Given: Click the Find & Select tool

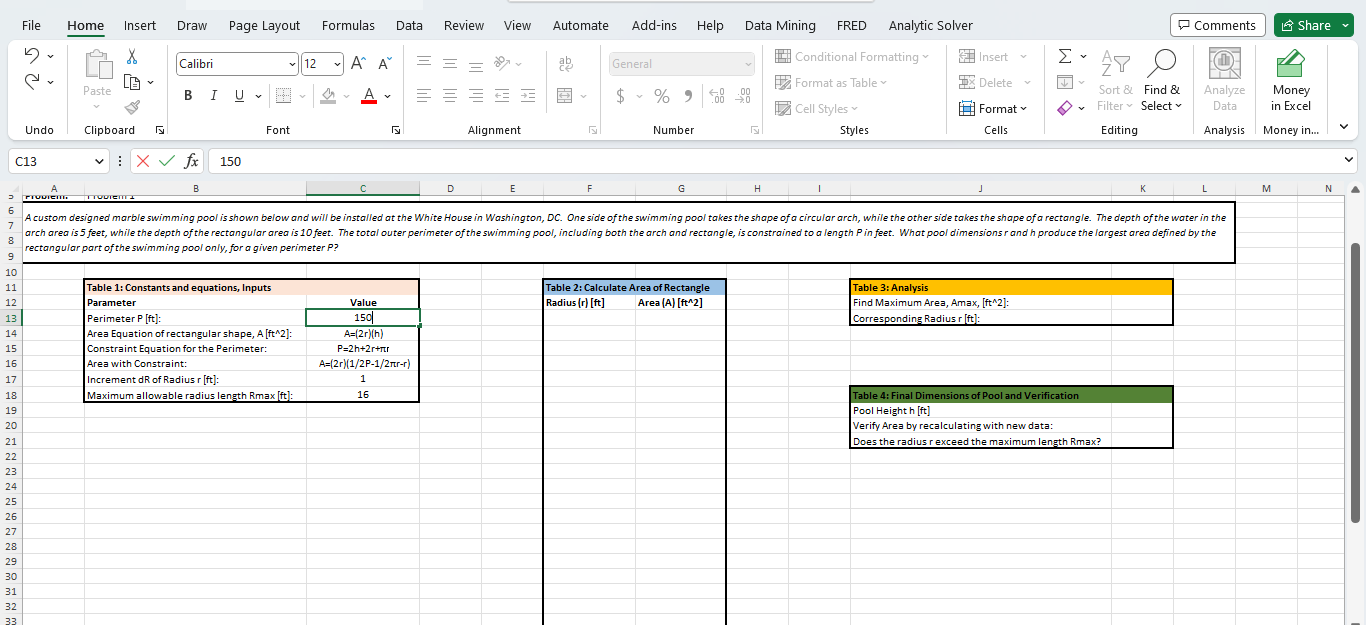Looking at the screenshot, I should (1162, 80).
